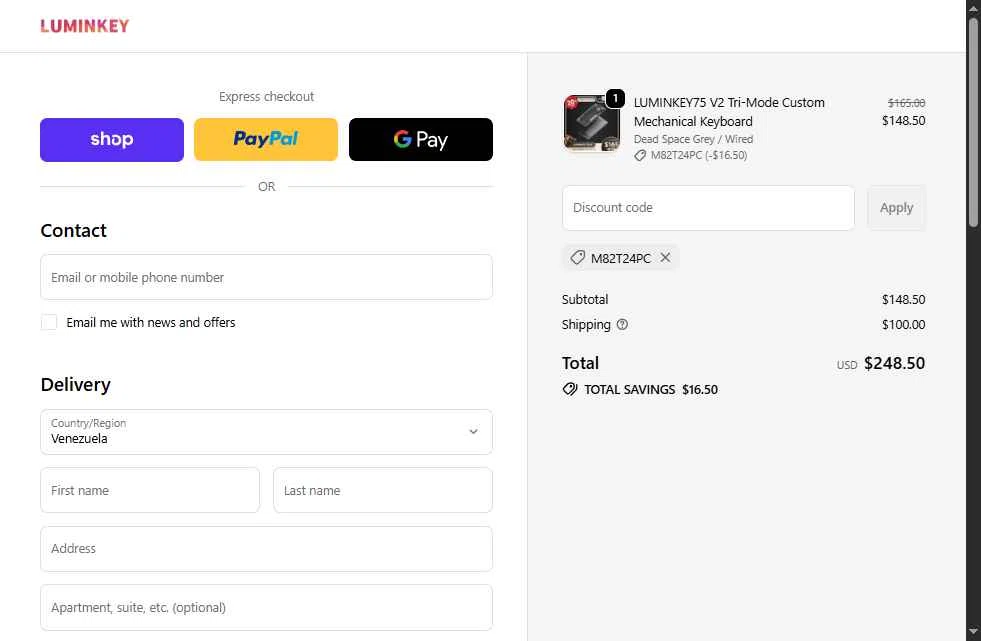Screen dimensions: 981x641
Task: Click the Delivery heading
Action: [76, 385]
